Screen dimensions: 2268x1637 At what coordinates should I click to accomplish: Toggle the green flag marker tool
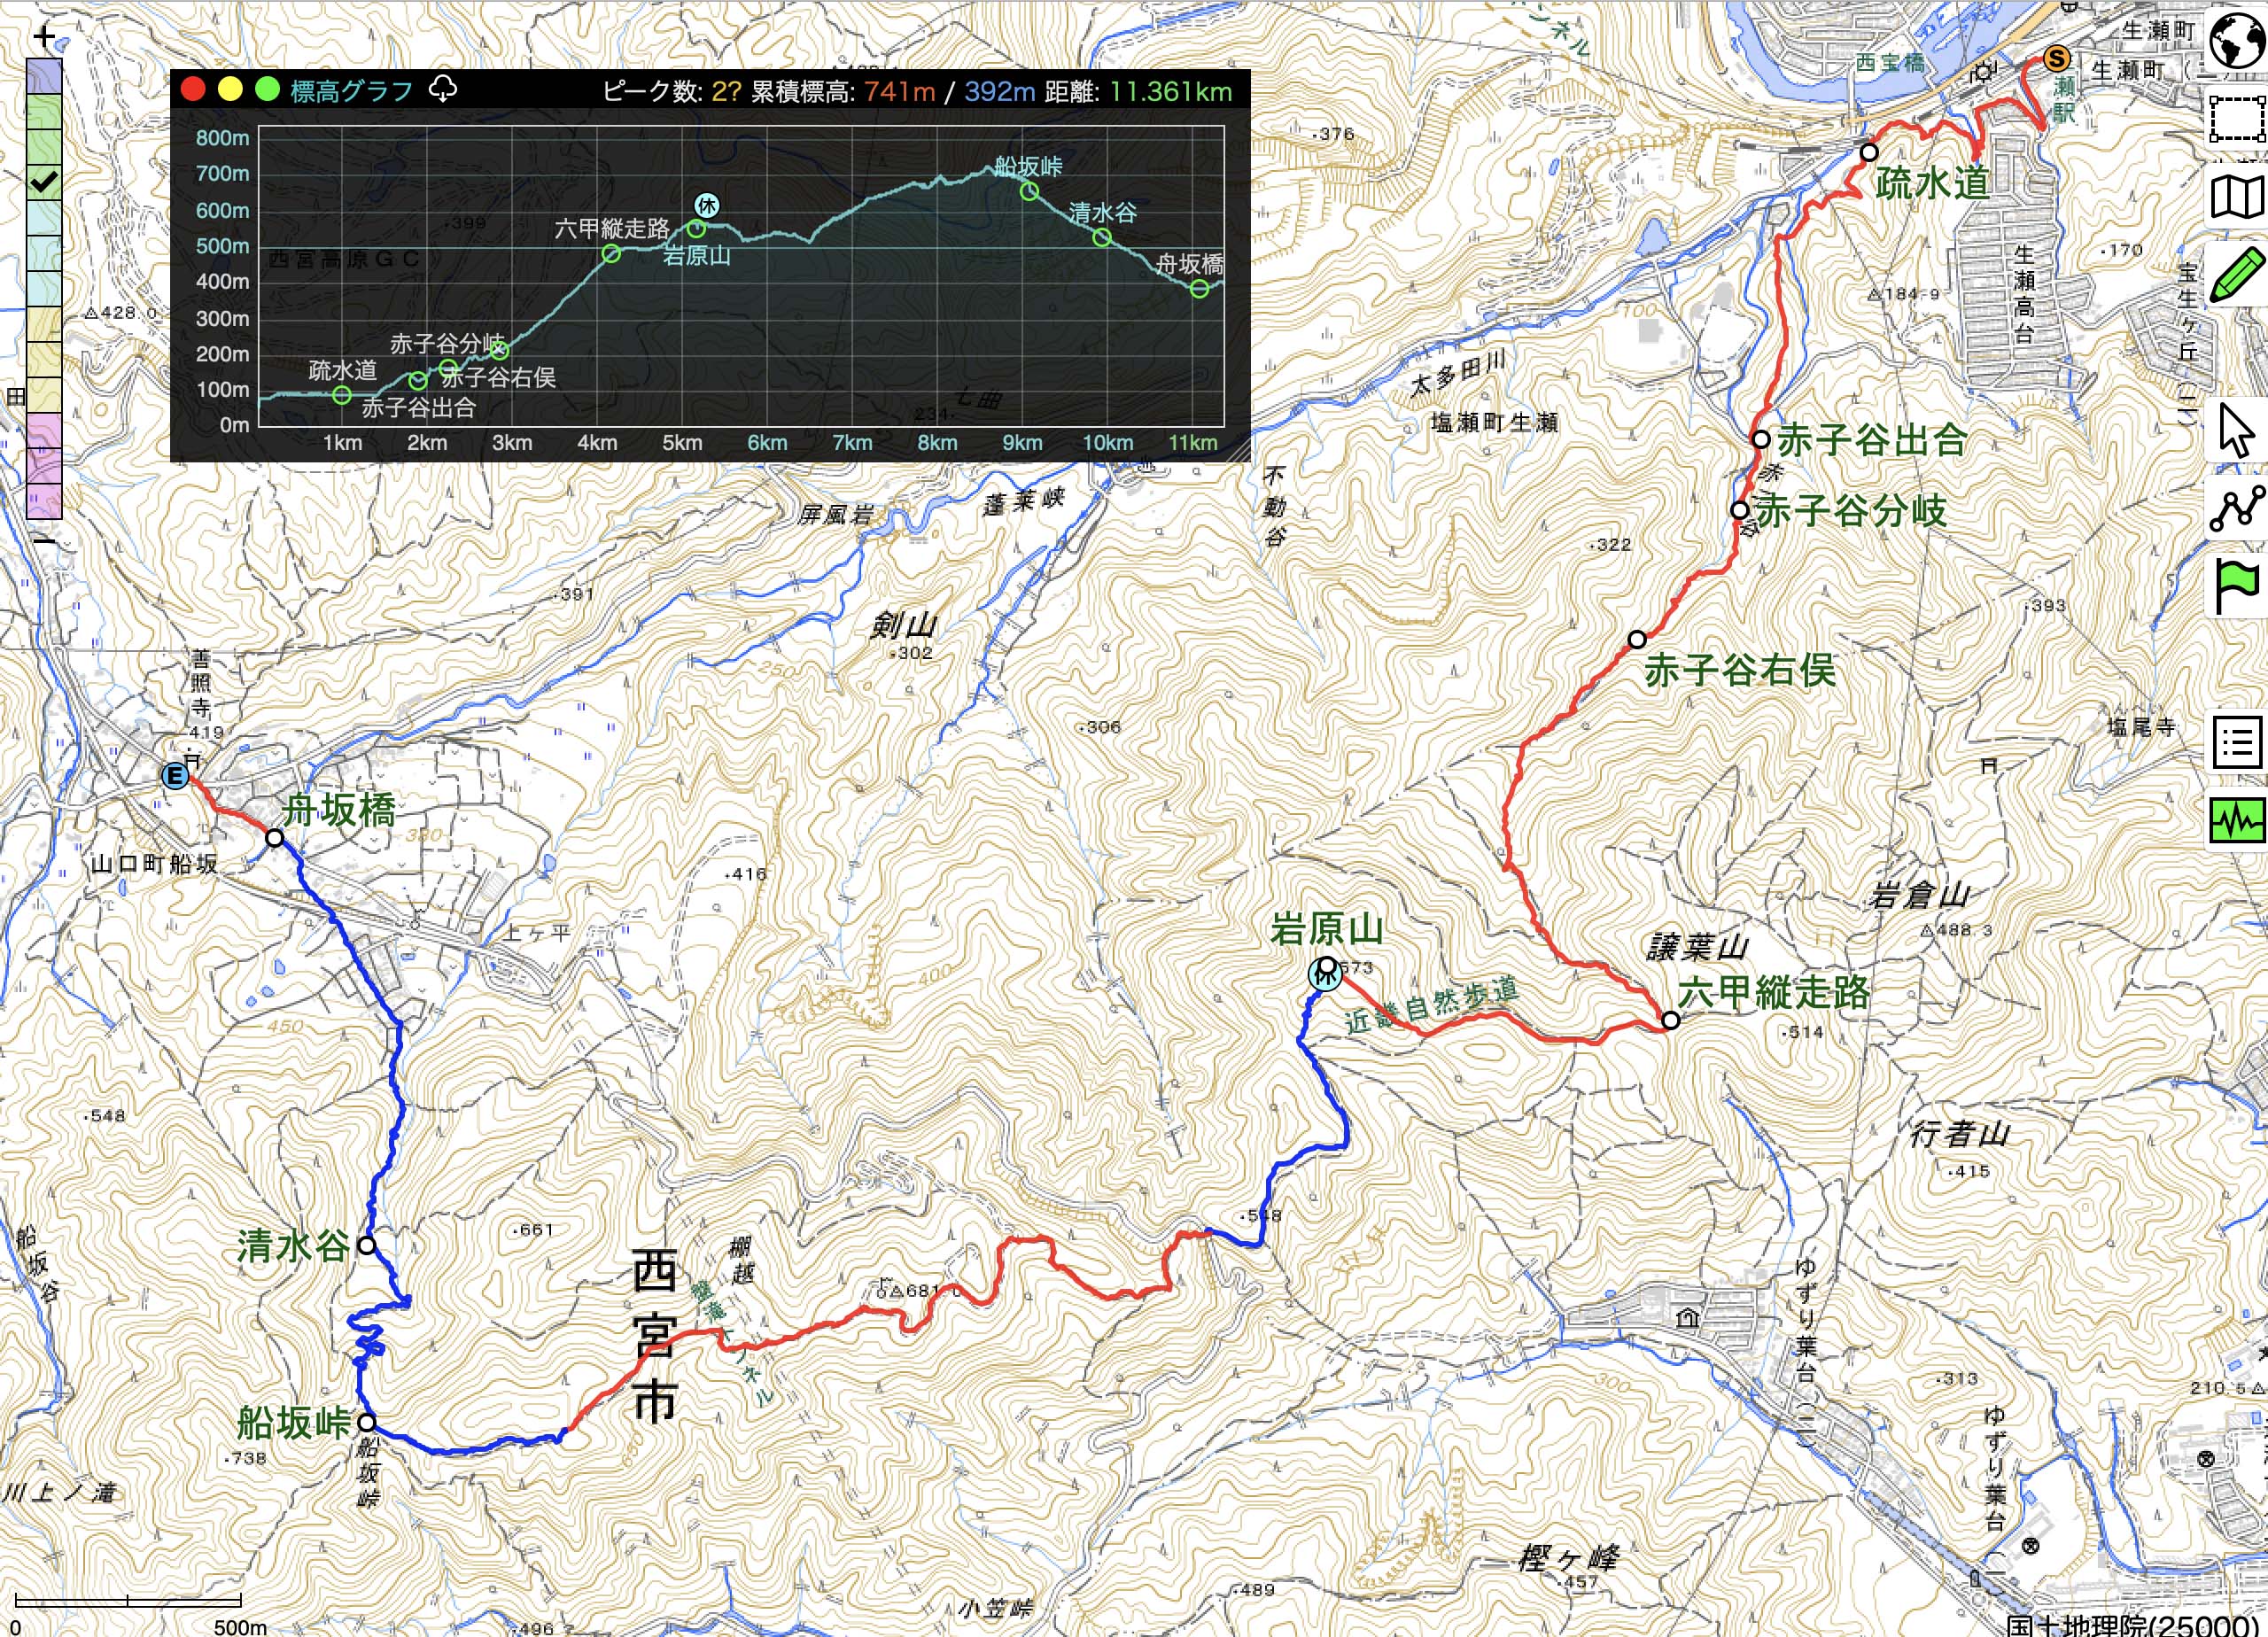(2235, 586)
